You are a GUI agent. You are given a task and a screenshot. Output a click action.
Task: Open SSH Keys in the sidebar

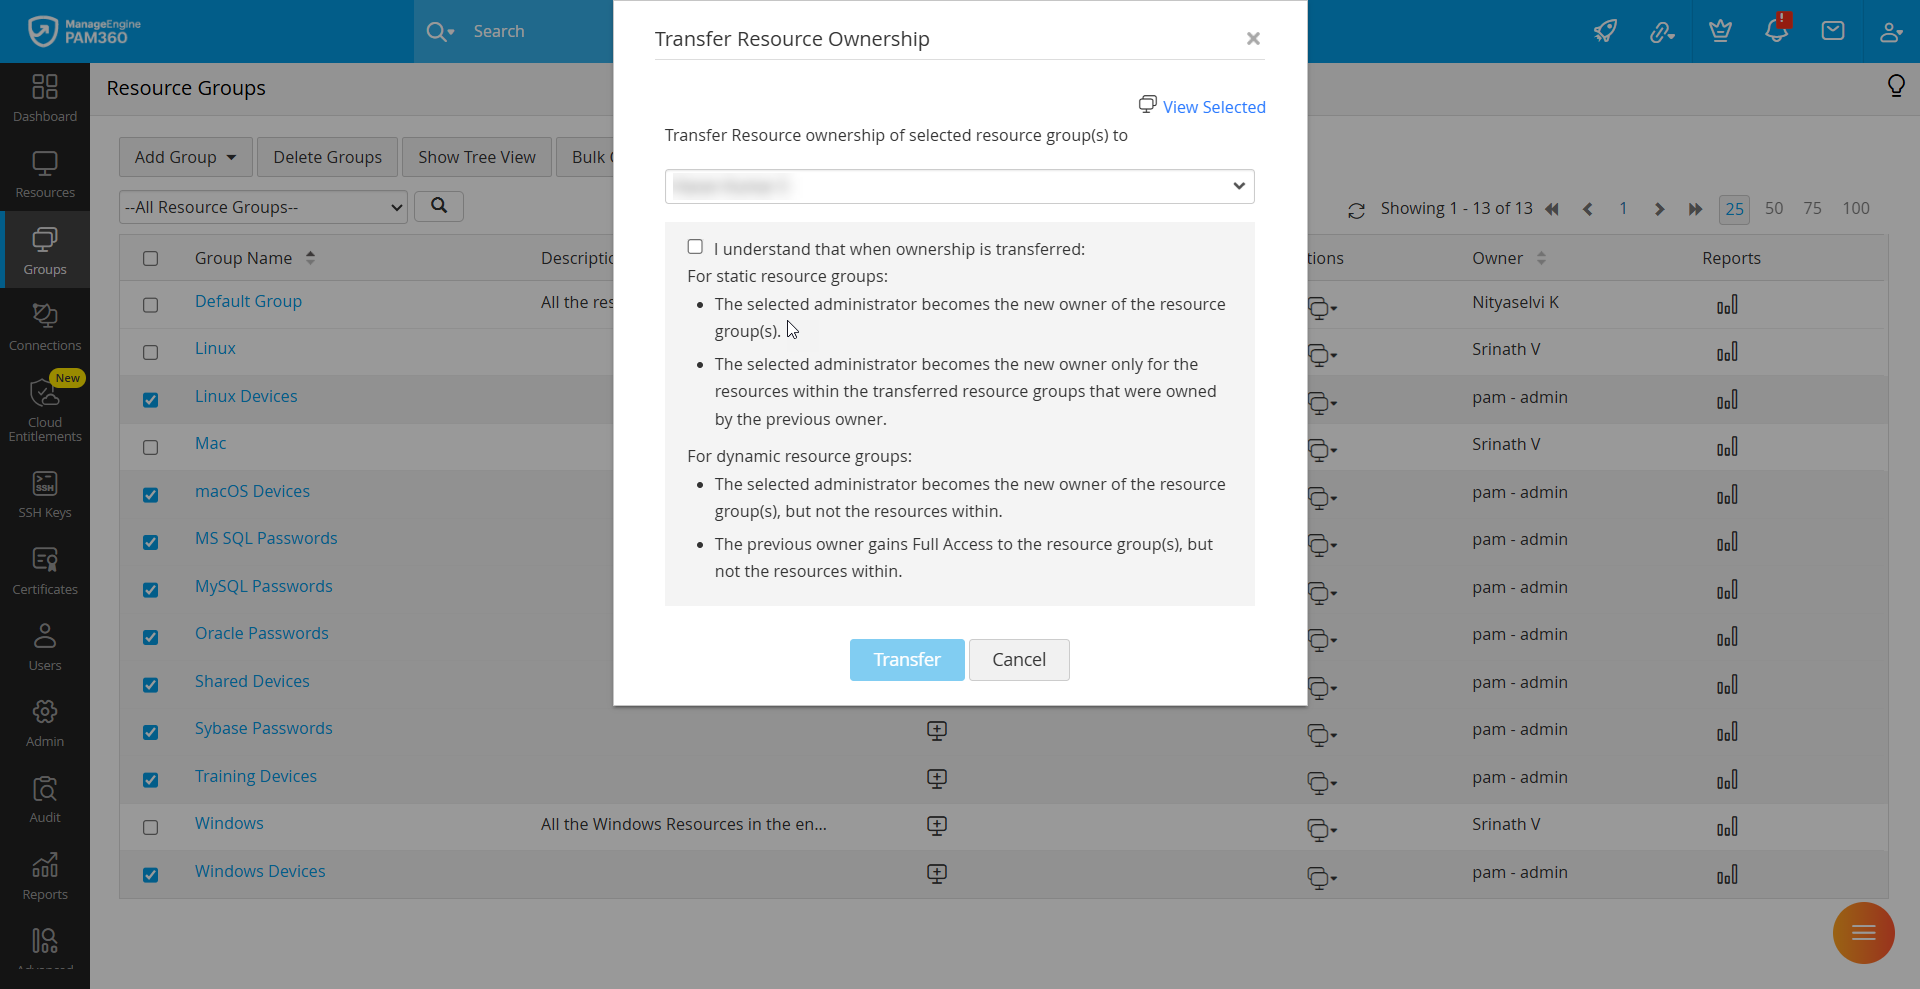pos(45,495)
